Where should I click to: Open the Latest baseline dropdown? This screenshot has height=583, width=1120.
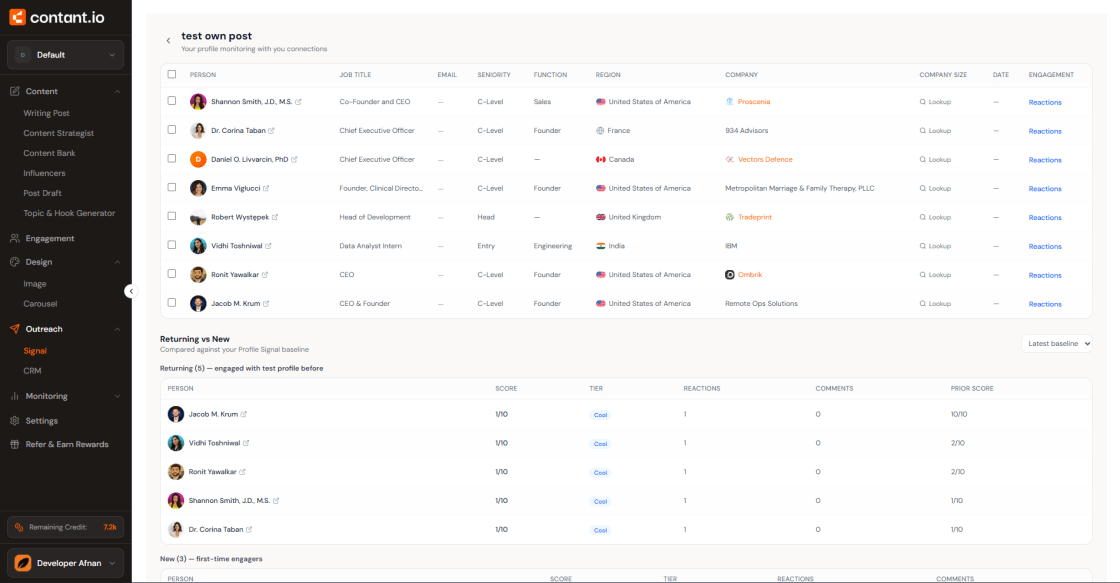click(x=1056, y=344)
